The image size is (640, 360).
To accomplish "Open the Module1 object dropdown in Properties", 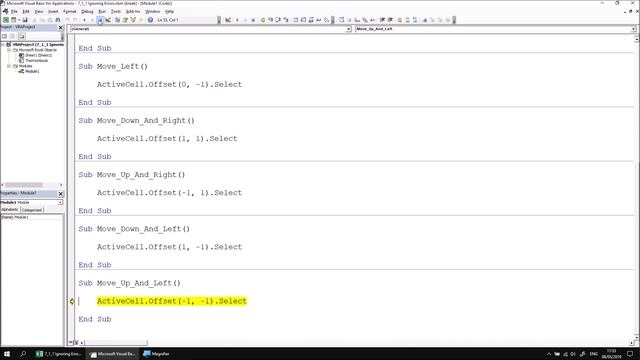I will pyautogui.click(x=60, y=202).
